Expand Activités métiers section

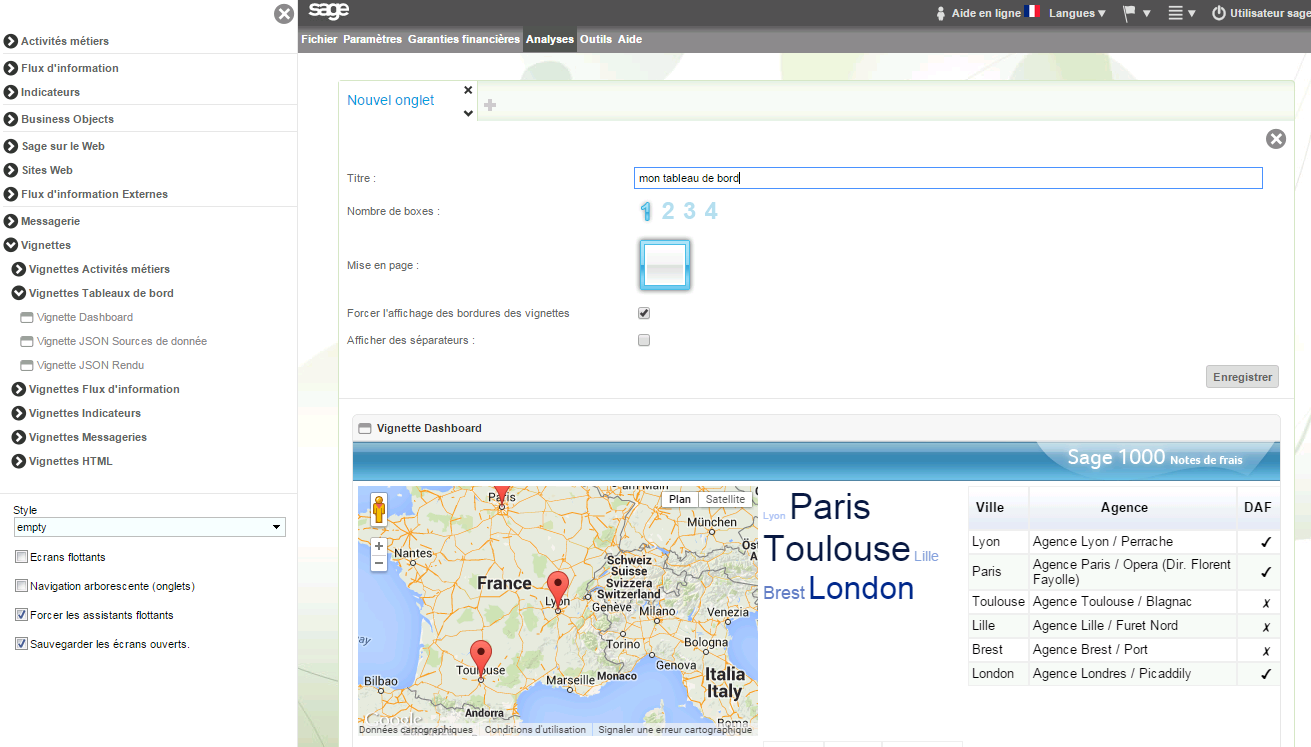(x=11, y=41)
